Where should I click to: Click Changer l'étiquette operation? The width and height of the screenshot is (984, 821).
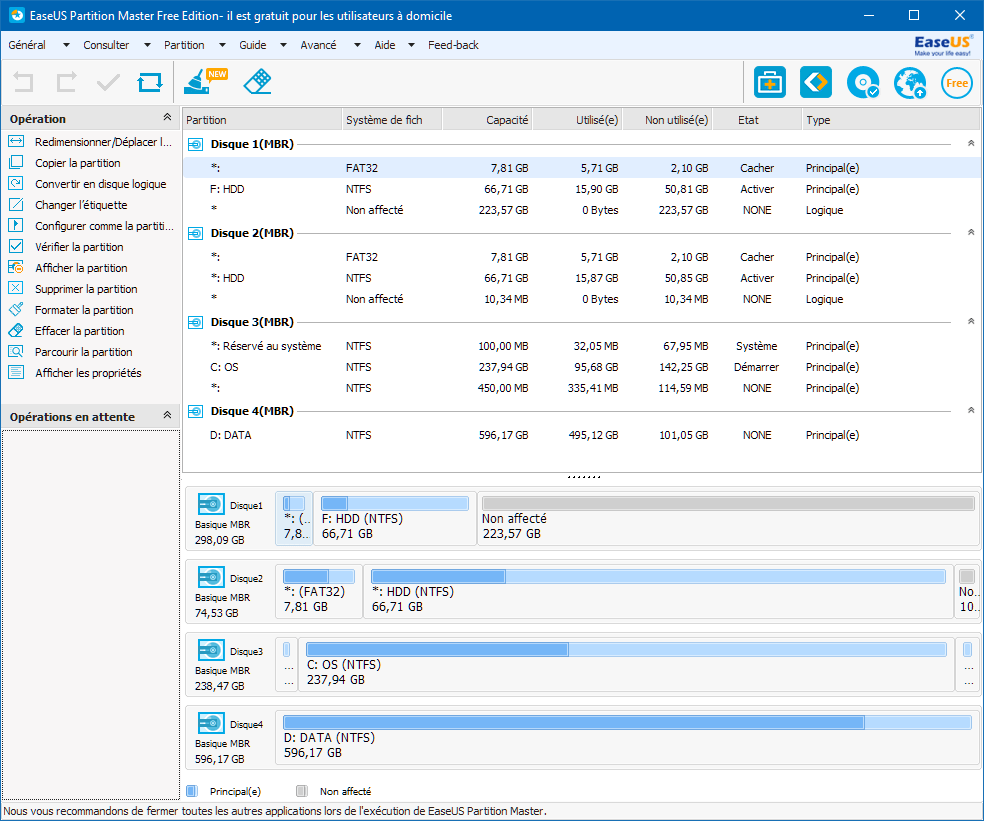[x=81, y=205]
